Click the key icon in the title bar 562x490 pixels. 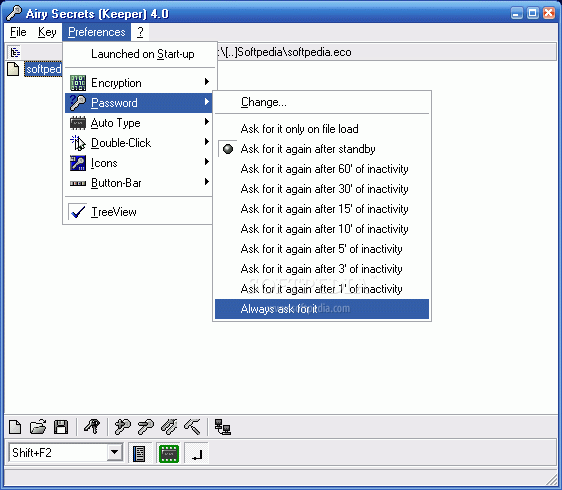click(14, 13)
